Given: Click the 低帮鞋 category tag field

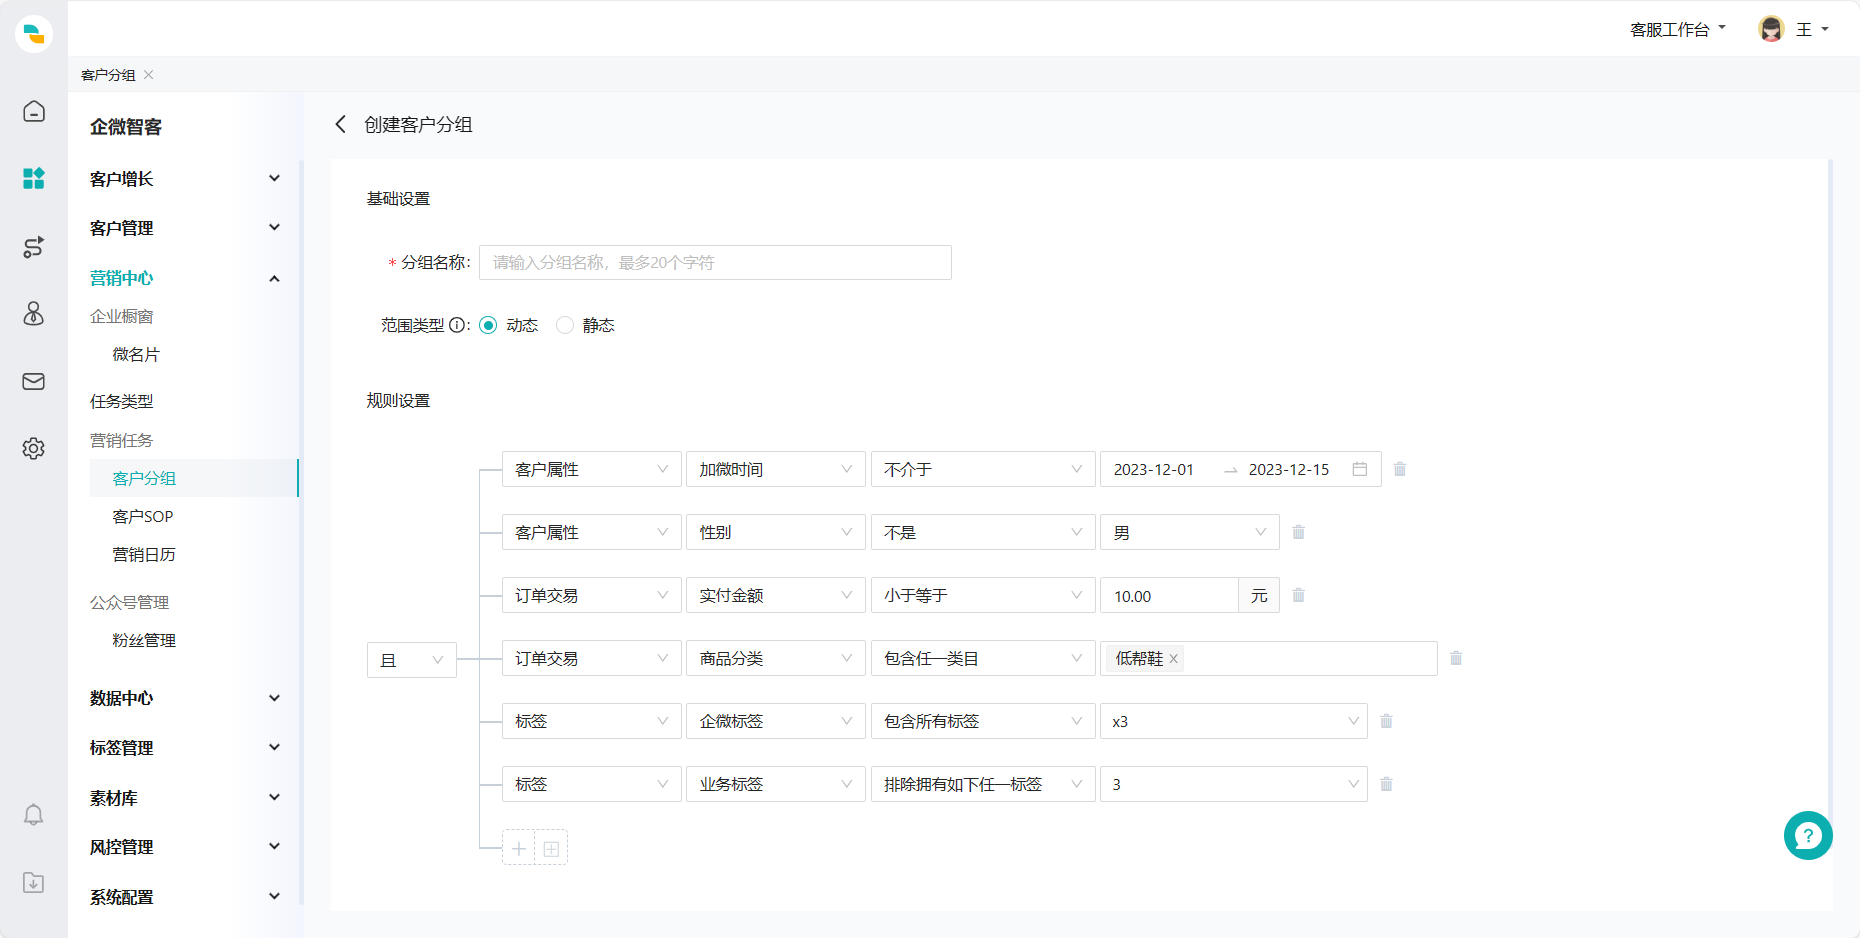Looking at the screenshot, I should [x=1269, y=658].
